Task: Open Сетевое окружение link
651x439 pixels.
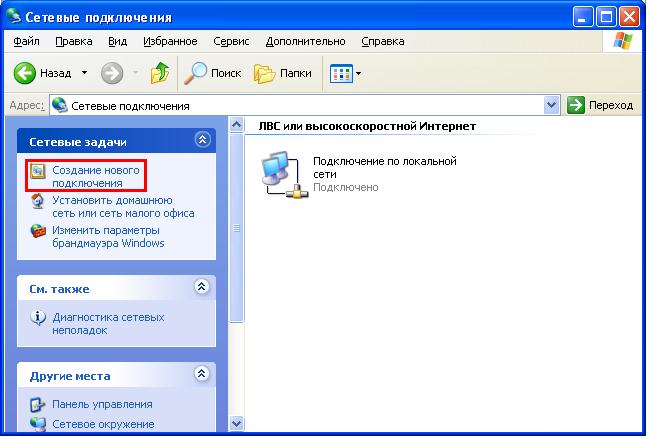Action: coord(103,424)
